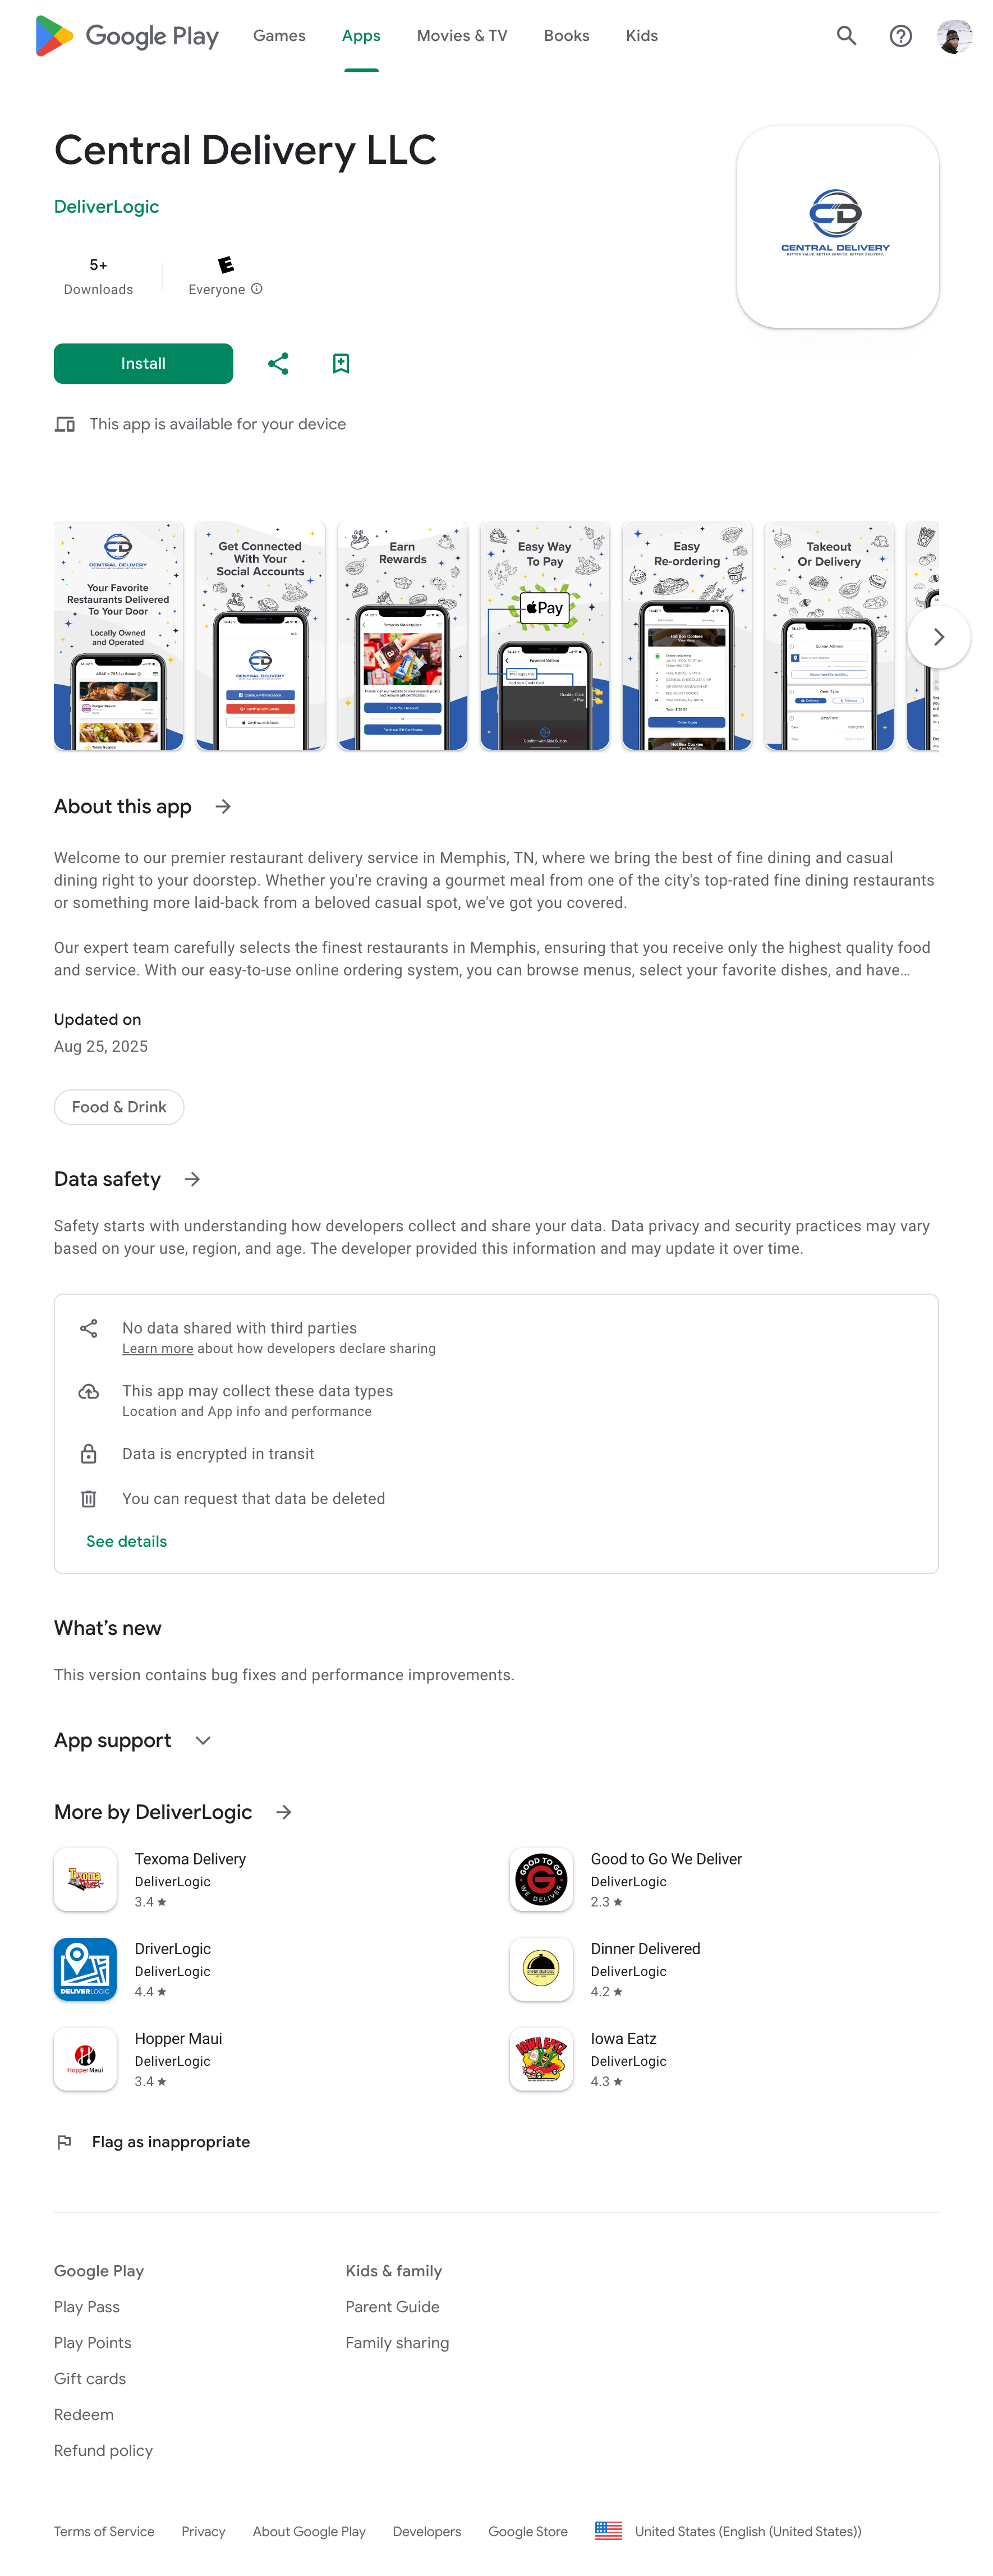The width and height of the screenshot is (993, 2576).
Task: Open the Iowa Eatz app icon
Action: (541, 2059)
